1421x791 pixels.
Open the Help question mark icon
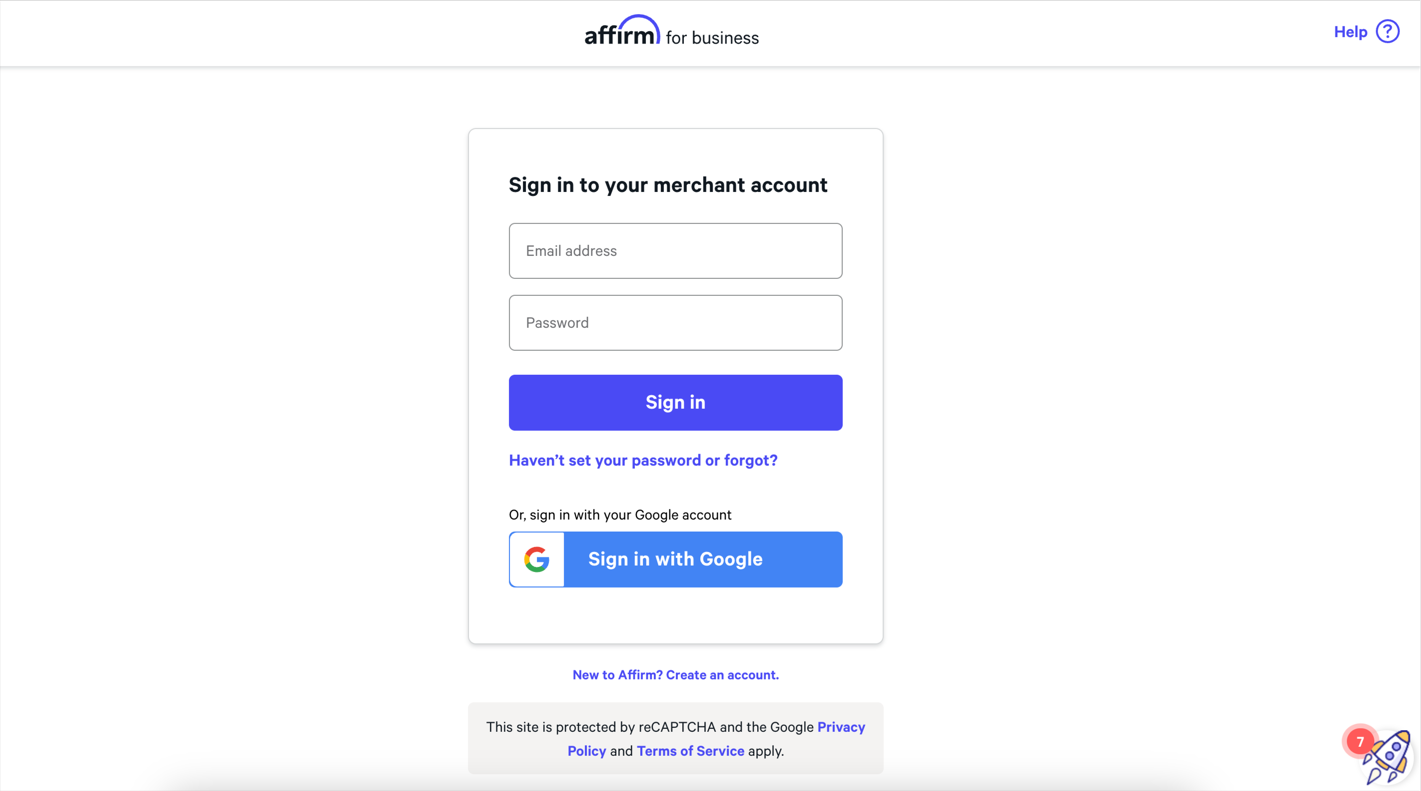pos(1387,32)
